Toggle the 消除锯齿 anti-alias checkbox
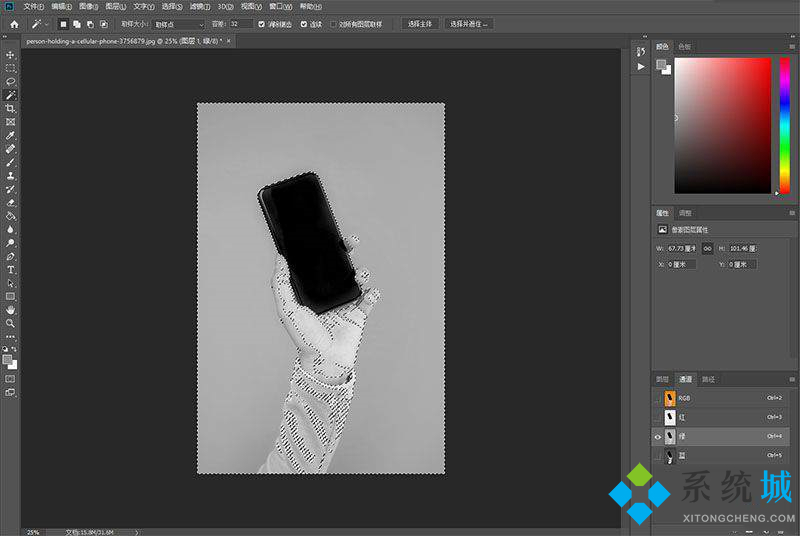The image size is (800, 536). point(262,23)
